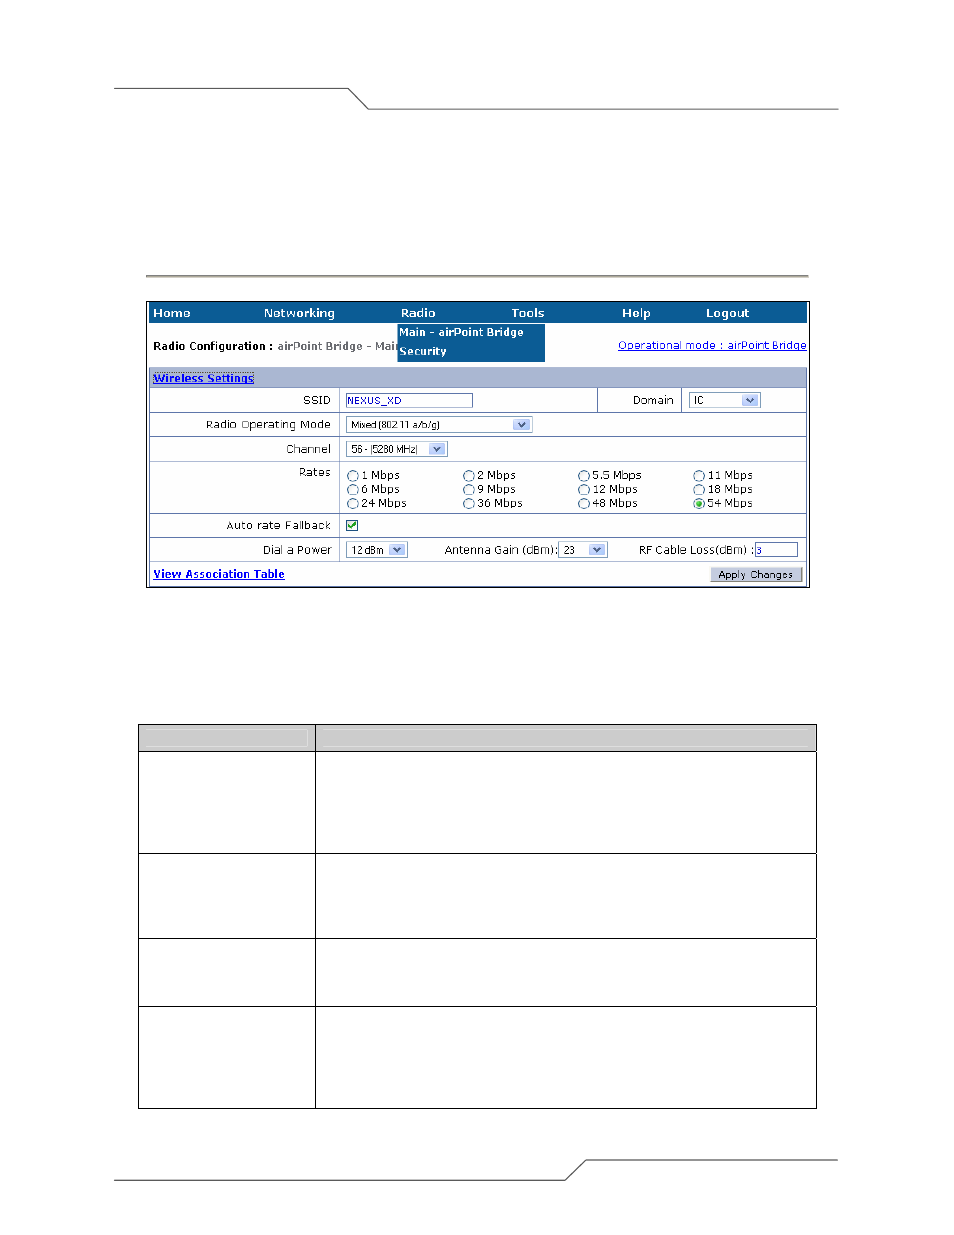Select the 18 Mbps rate

(x=699, y=490)
